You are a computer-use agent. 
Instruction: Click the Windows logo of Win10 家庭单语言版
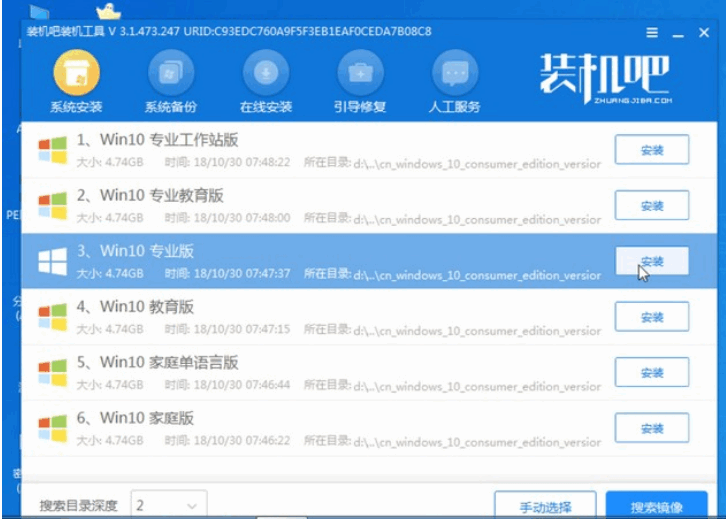52,372
